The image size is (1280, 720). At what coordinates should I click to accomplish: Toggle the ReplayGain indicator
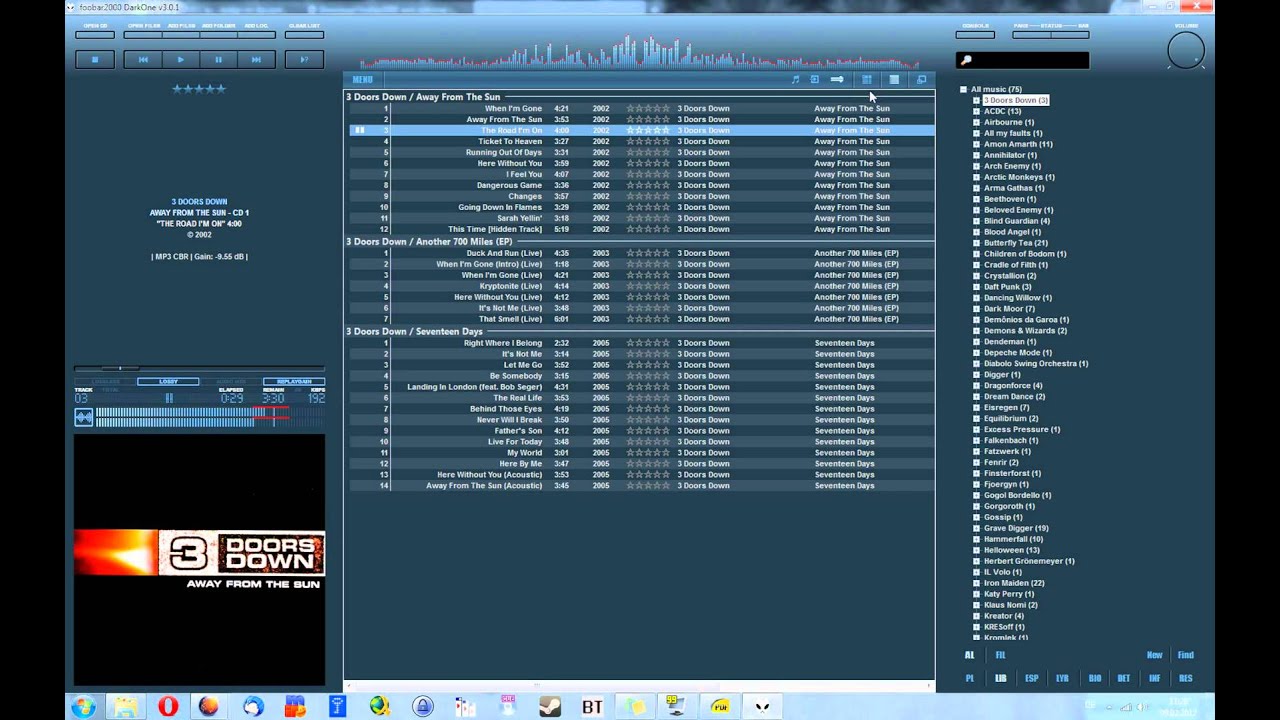[x=294, y=381]
